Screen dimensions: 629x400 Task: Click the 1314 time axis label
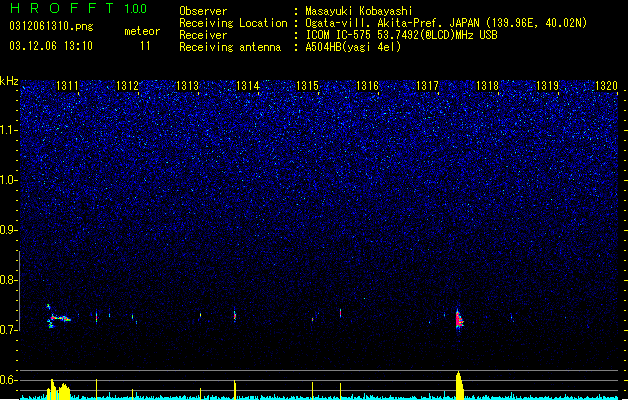pos(248,86)
